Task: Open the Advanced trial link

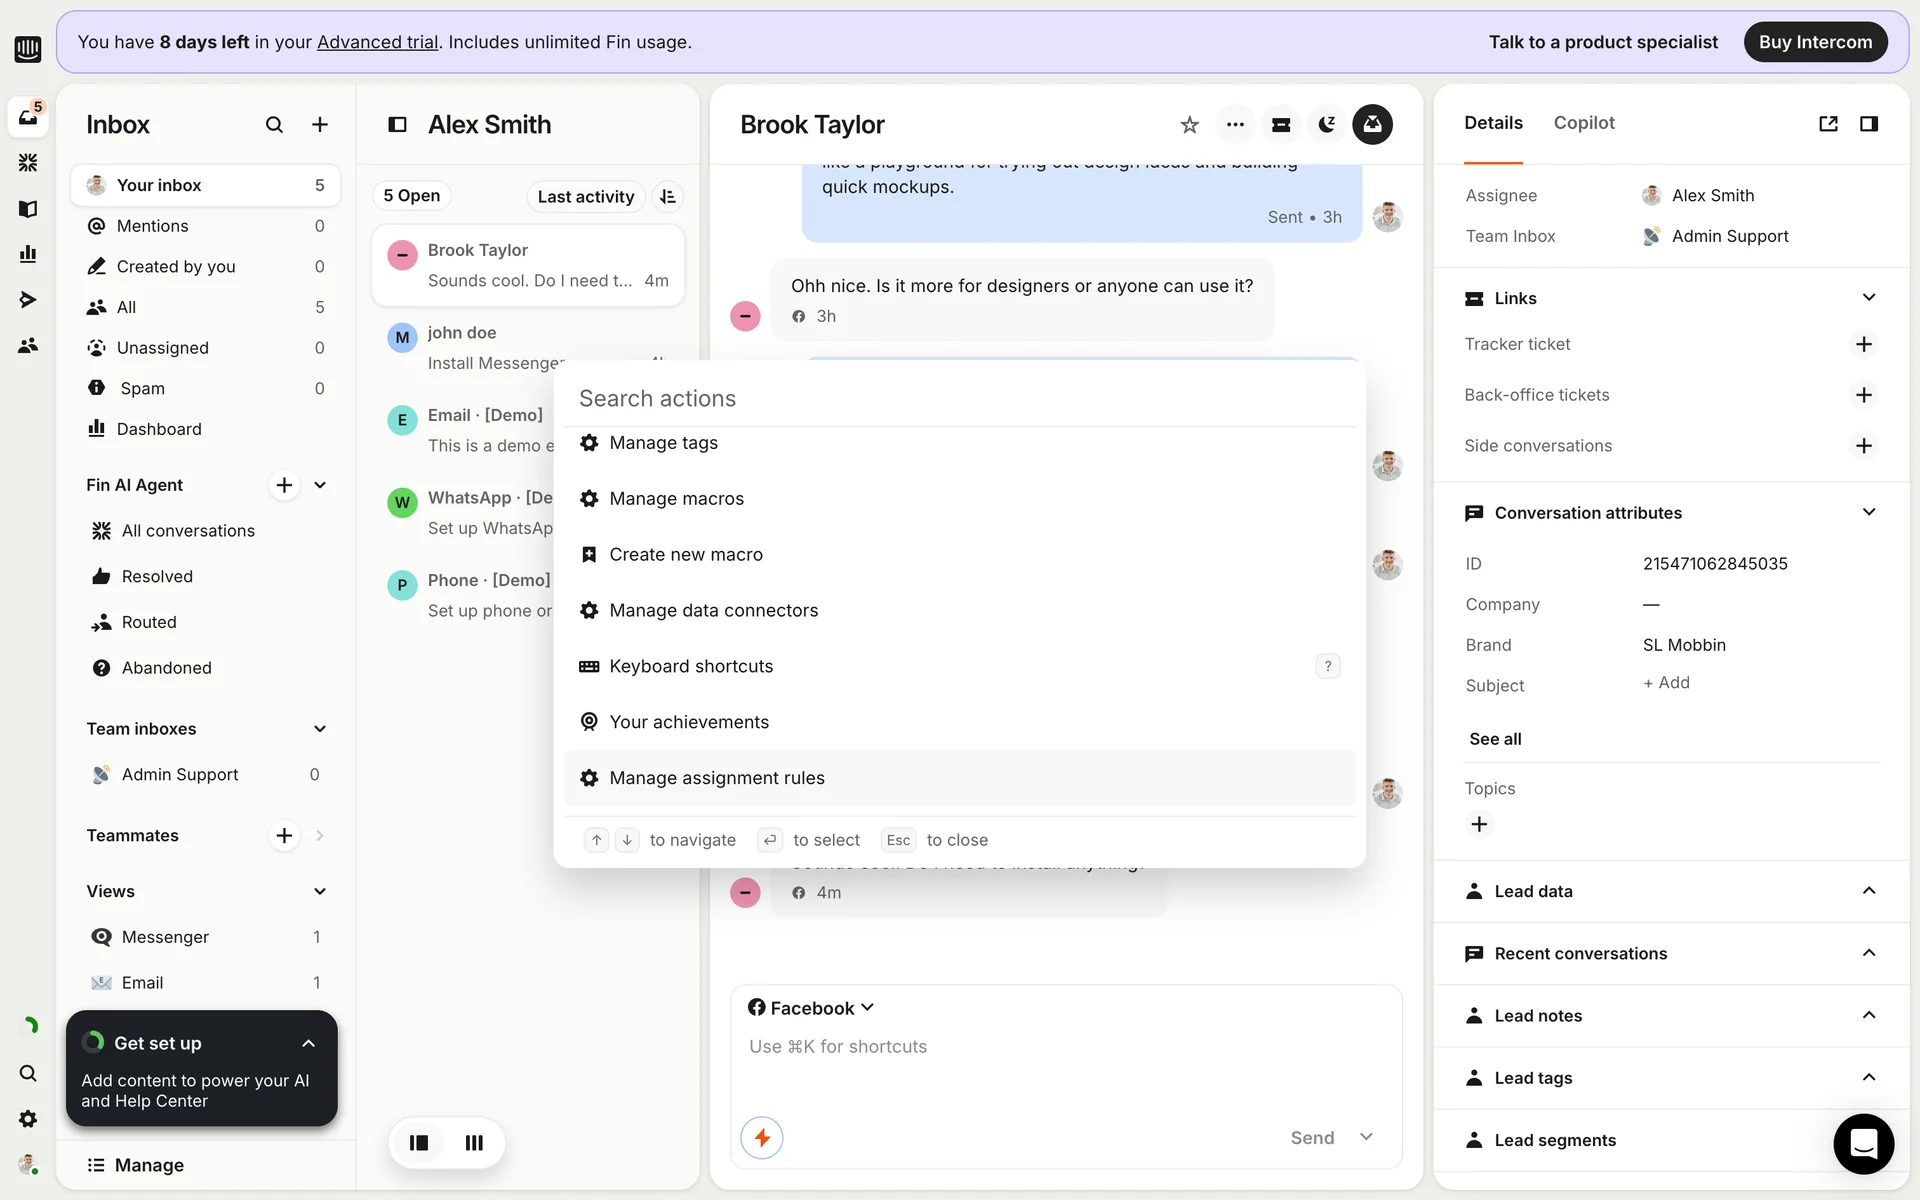Action: [x=377, y=42]
